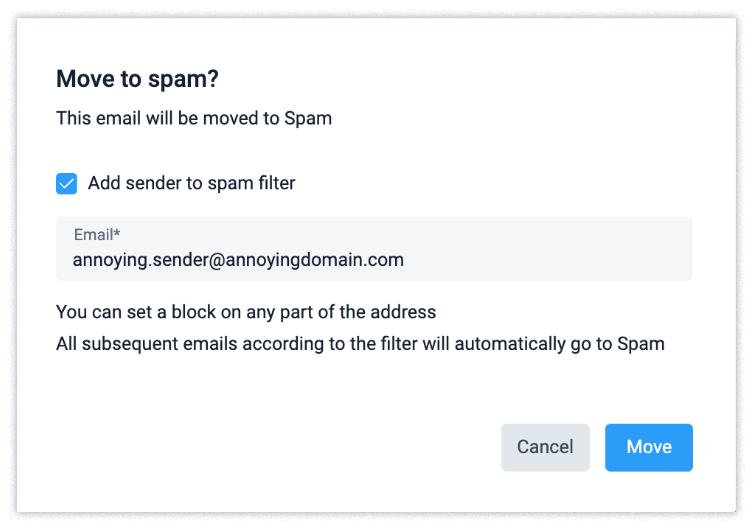Click the required asterisk beside Email
Screen dimensions: 753x530
pyautogui.click(x=117, y=234)
